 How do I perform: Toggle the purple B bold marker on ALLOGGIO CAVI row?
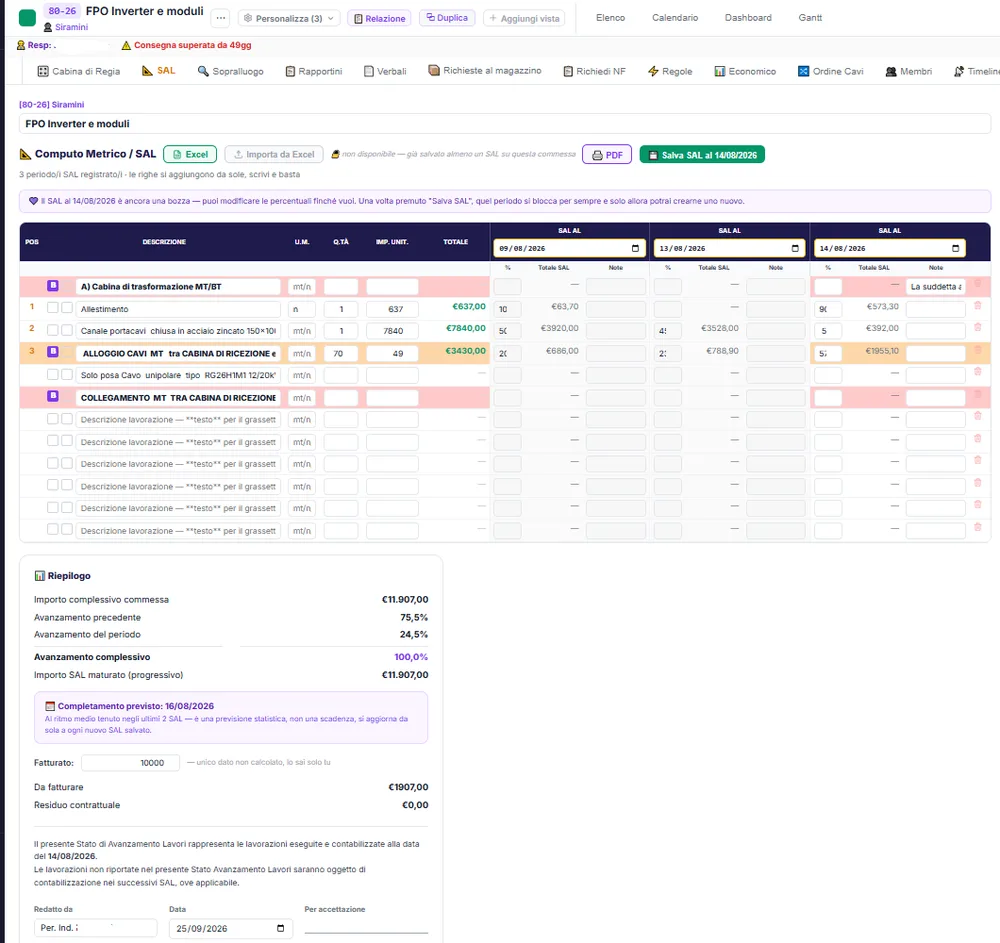[53, 351]
